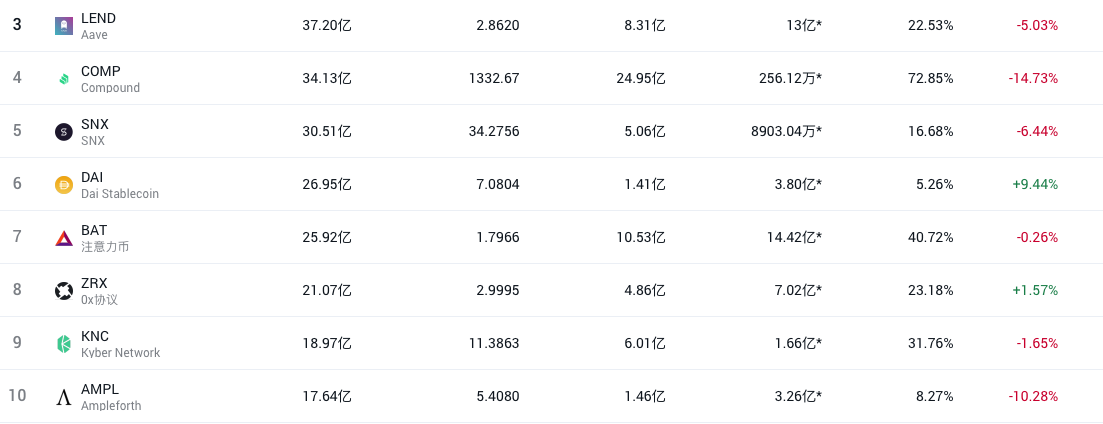Click the BAT token name
This screenshot has height=424, width=1103.
click(94, 230)
